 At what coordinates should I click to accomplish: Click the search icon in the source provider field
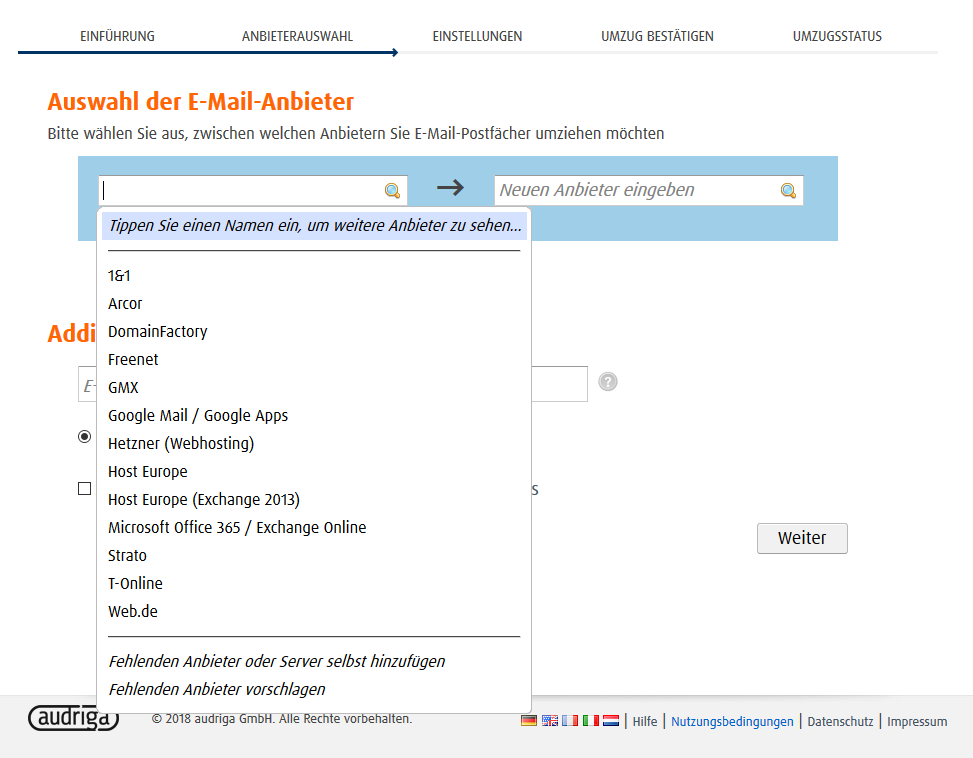[392, 190]
